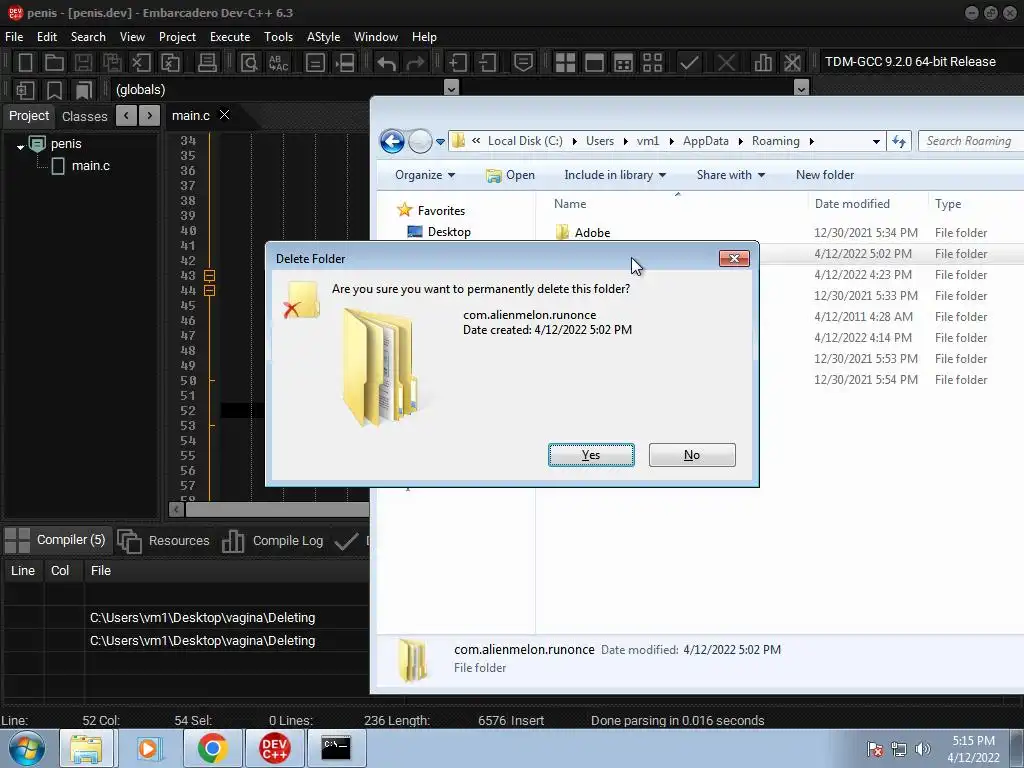Click the Profile analysis bar-chart icon
The width and height of the screenshot is (1024, 768).
pyautogui.click(x=763, y=63)
